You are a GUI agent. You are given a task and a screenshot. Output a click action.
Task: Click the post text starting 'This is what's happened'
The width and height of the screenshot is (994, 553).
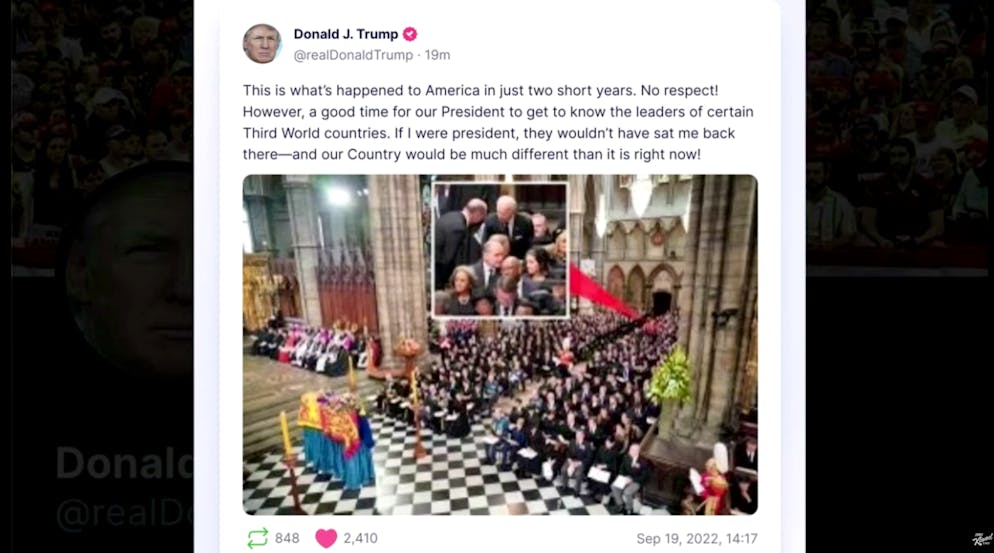point(498,122)
